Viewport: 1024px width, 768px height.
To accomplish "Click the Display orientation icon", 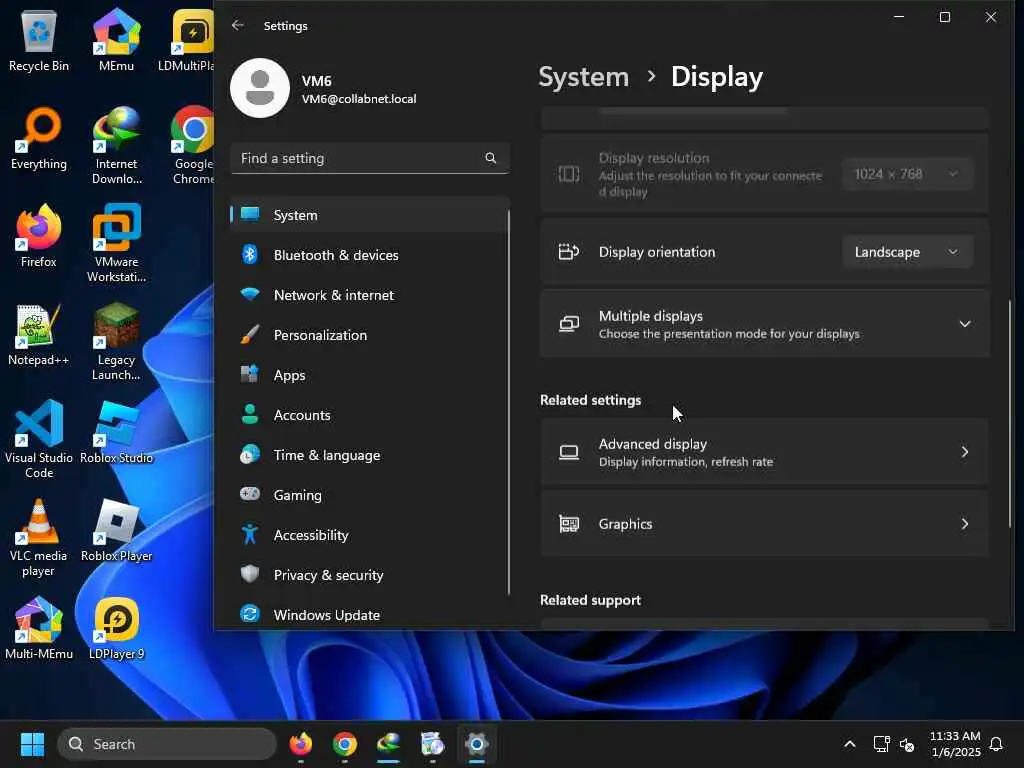I will [x=568, y=252].
